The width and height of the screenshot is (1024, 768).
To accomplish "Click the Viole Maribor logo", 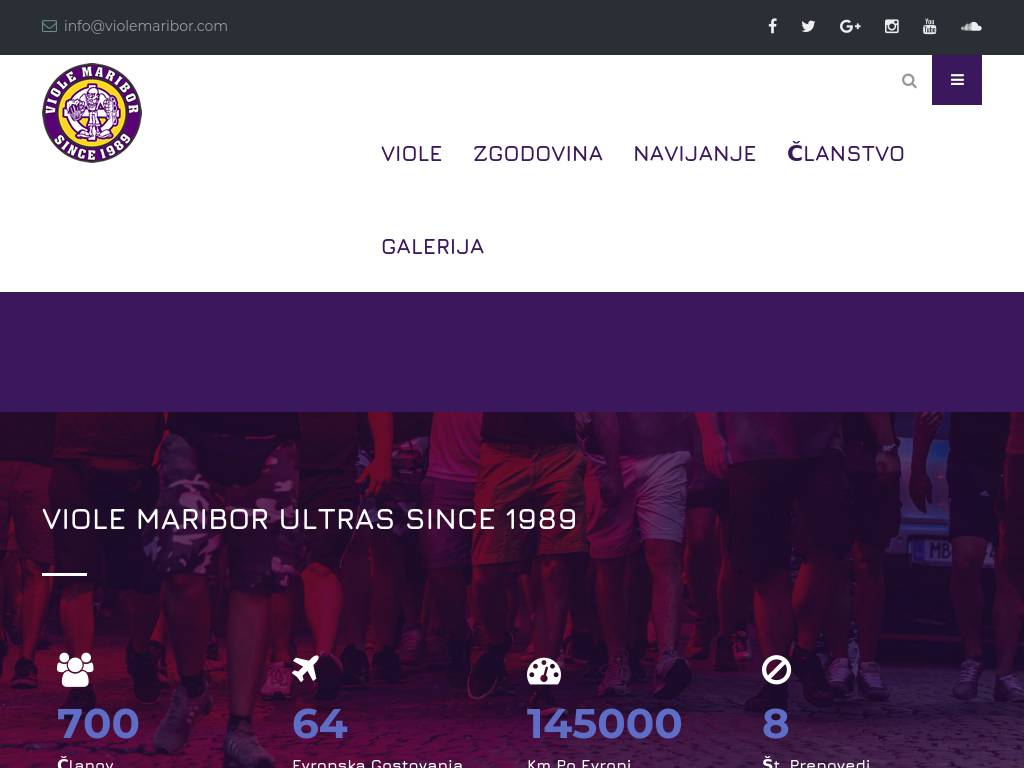I will tap(92, 113).
